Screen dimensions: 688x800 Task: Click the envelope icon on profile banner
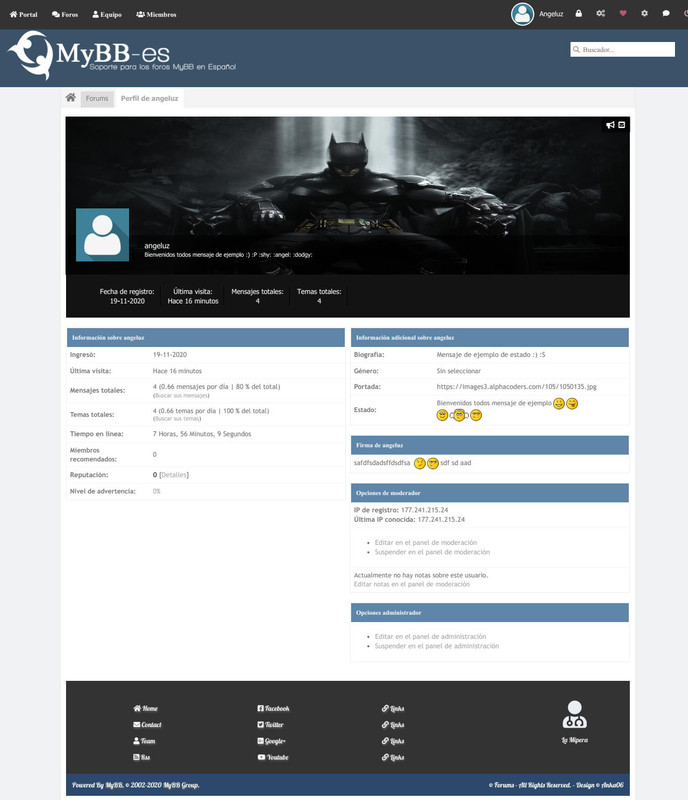(x=622, y=125)
